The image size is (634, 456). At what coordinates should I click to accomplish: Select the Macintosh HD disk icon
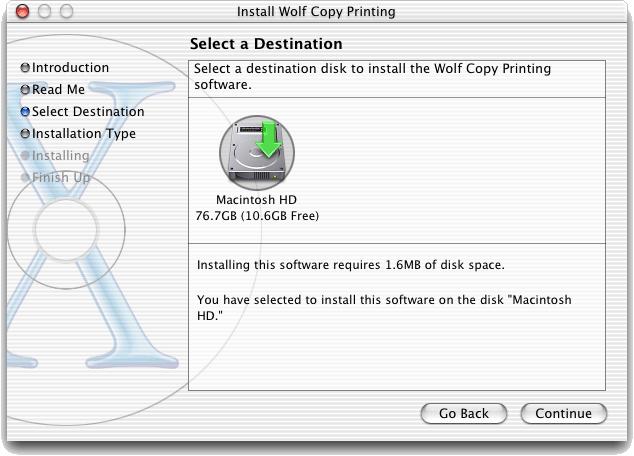257,153
